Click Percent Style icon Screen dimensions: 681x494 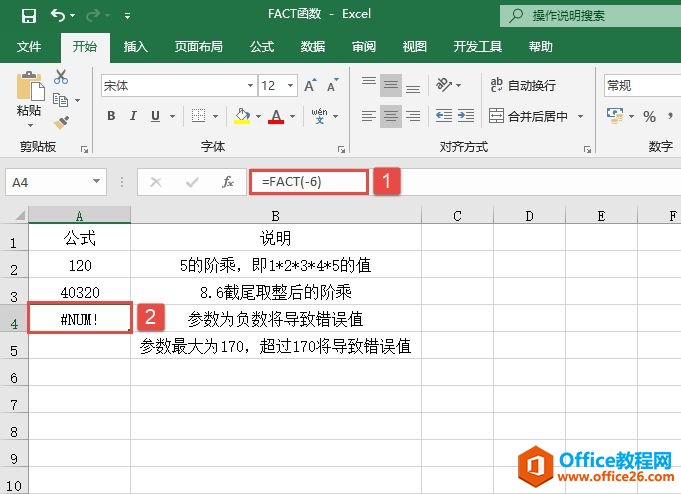click(x=649, y=116)
